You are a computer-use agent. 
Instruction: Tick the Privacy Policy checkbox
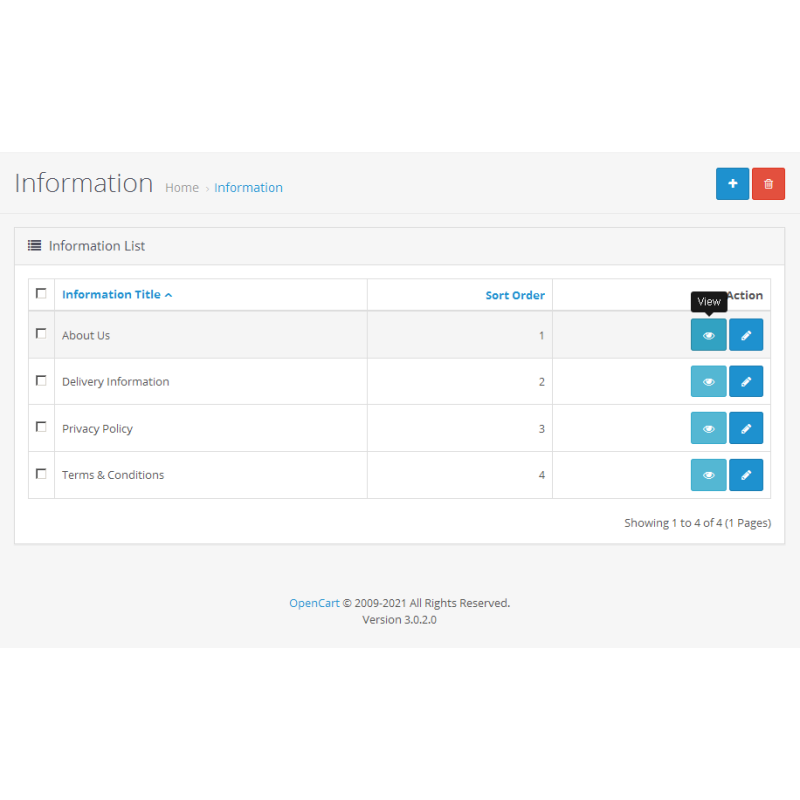(x=41, y=427)
